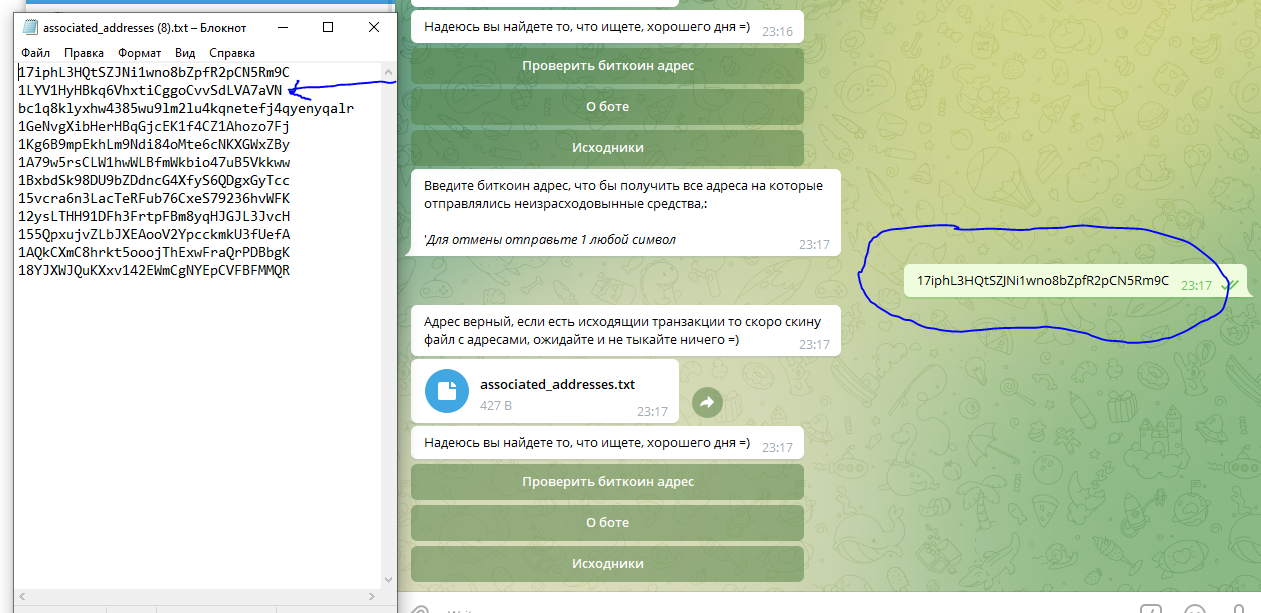Minimize the Notepad window
The width and height of the screenshot is (1261, 613).
tap(283, 27)
